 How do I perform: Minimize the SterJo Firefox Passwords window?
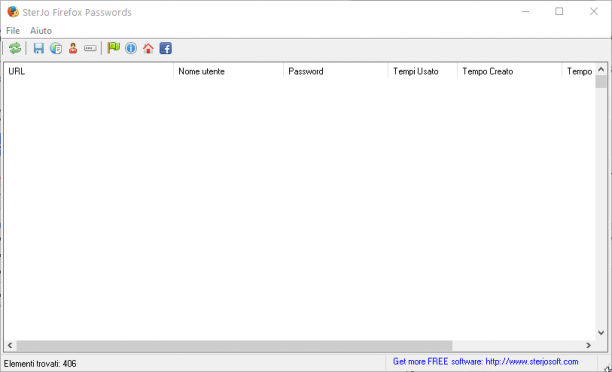[525, 11]
